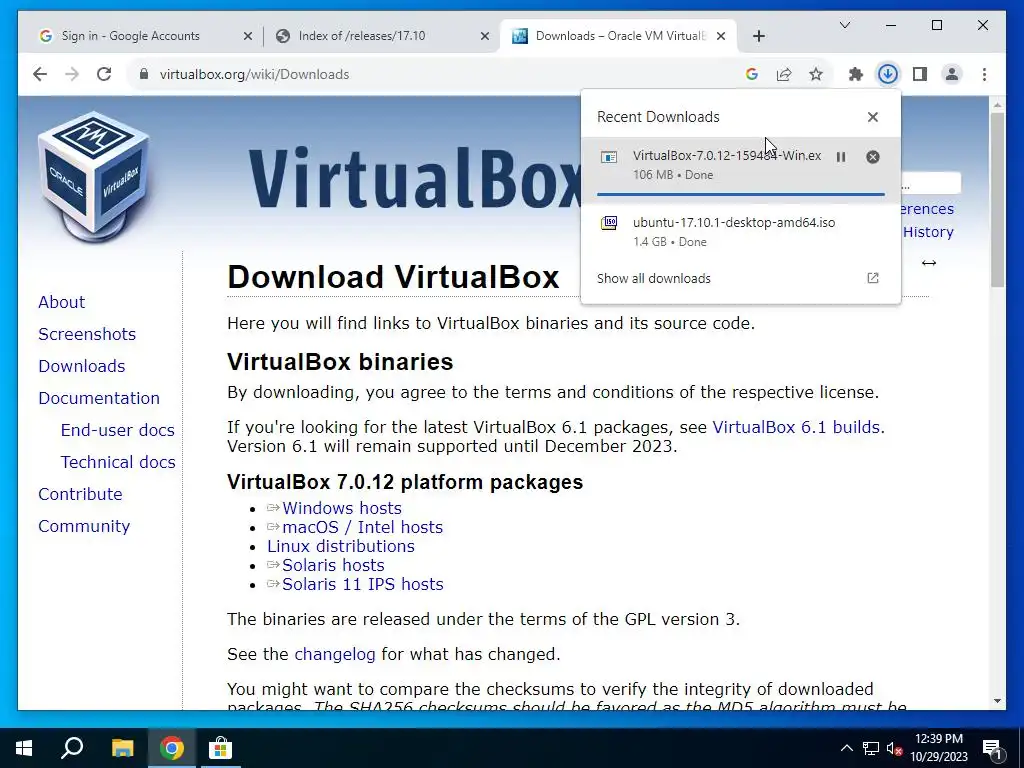
Task: Open the Contribute sidebar link
Action: tap(80, 494)
